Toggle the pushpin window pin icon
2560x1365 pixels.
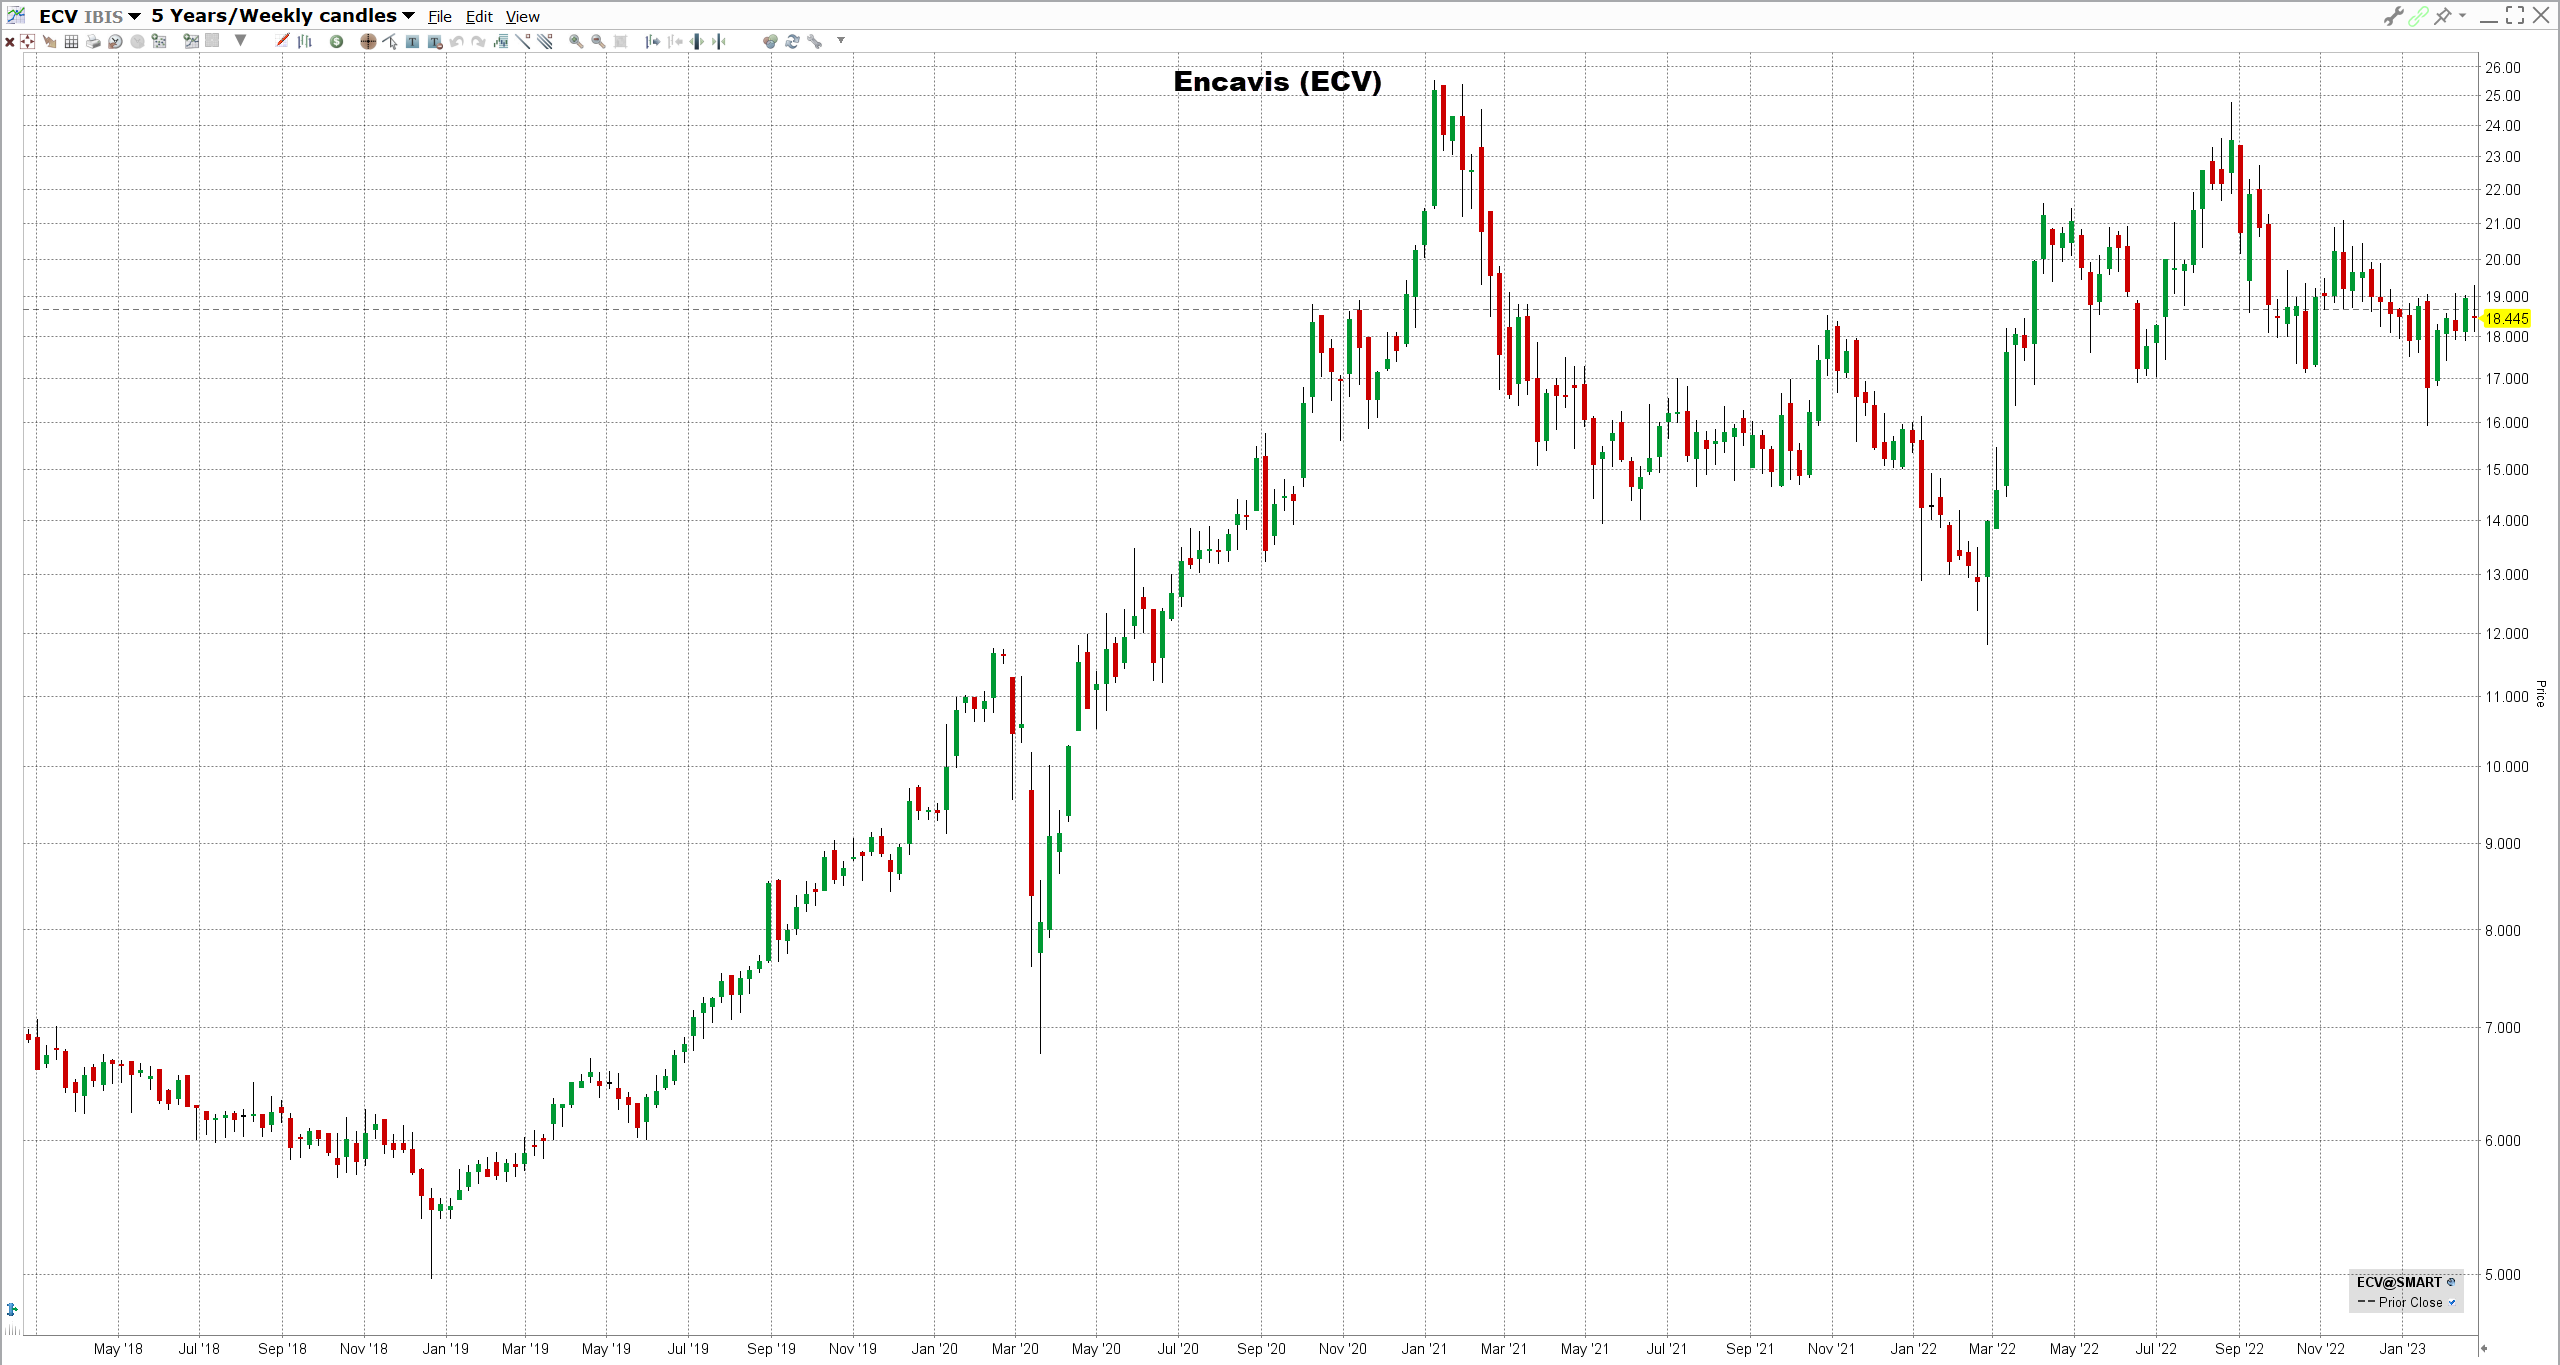[x=2443, y=16]
